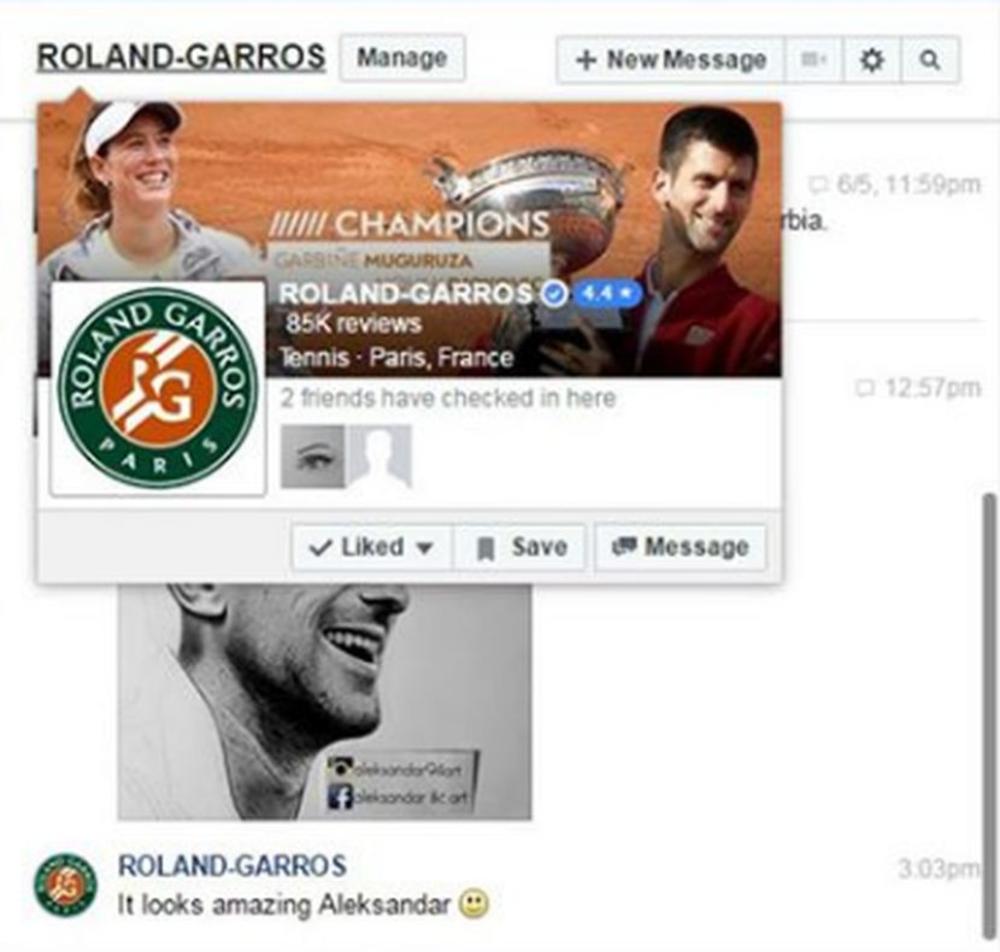
Task: Open first friend's eye profile thumbnail
Action: (312, 457)
